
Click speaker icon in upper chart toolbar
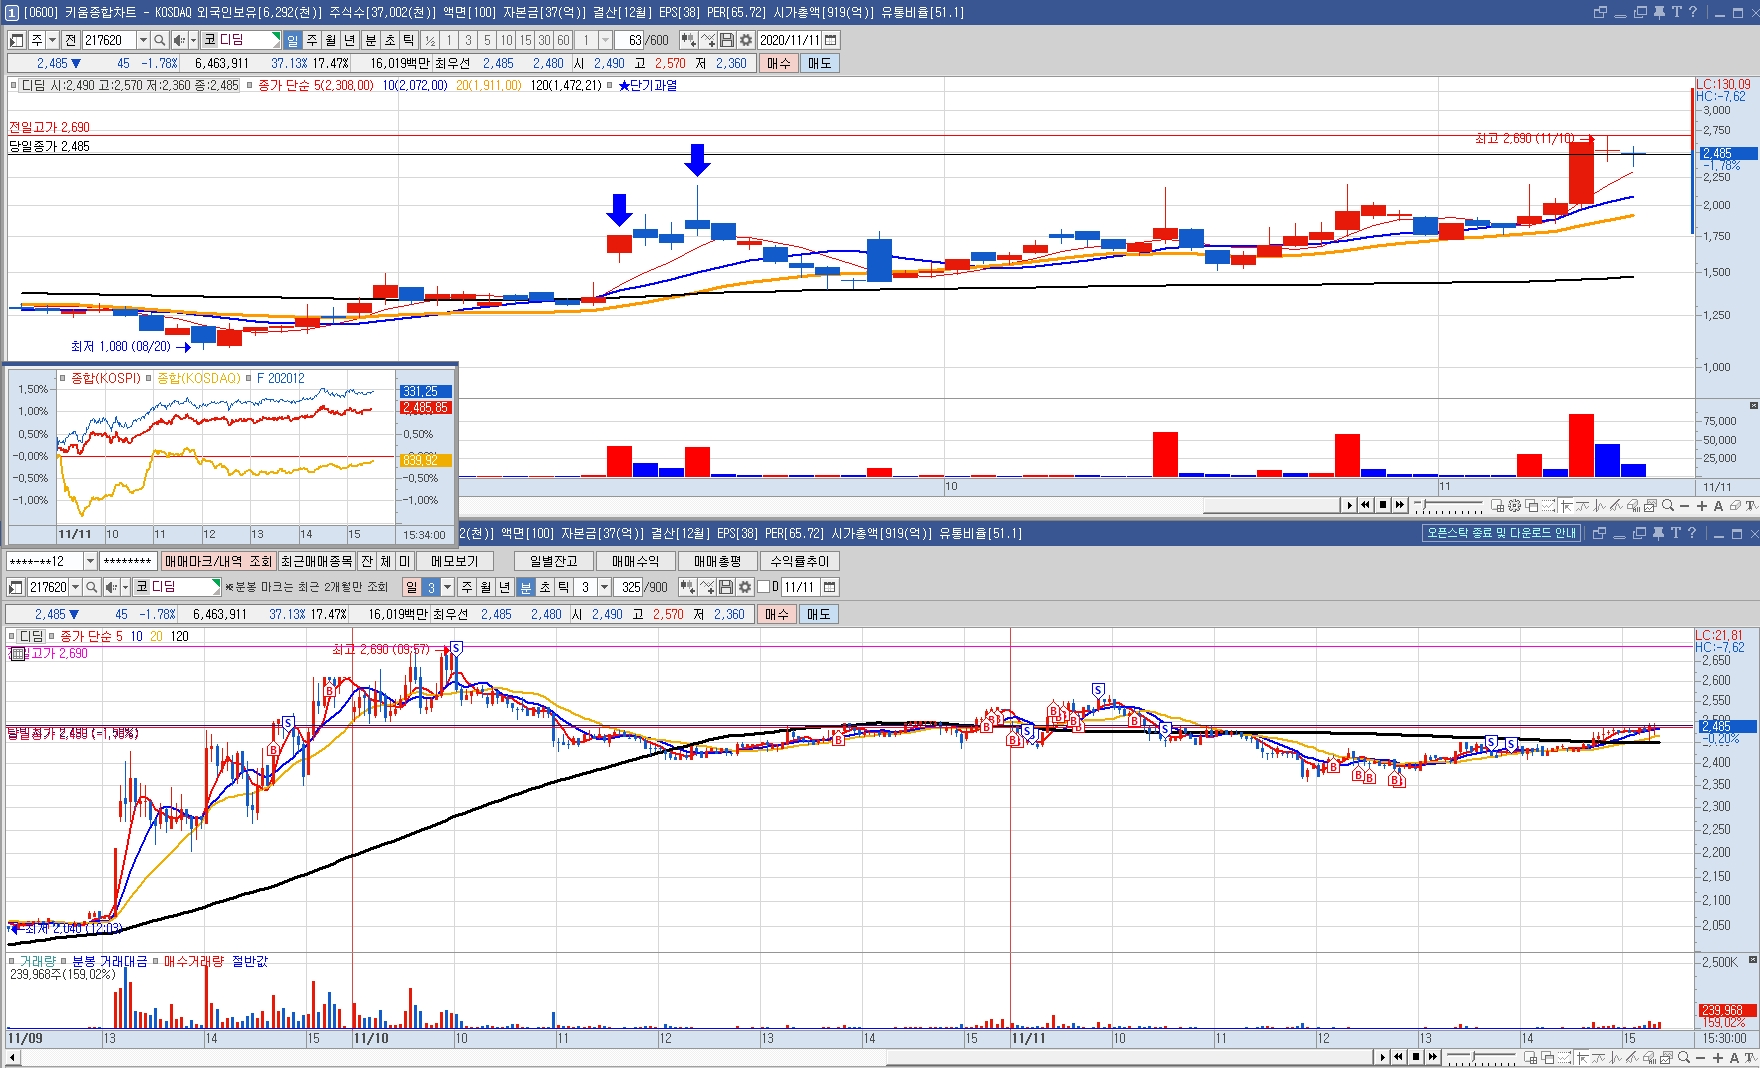(x=179, y=40)
